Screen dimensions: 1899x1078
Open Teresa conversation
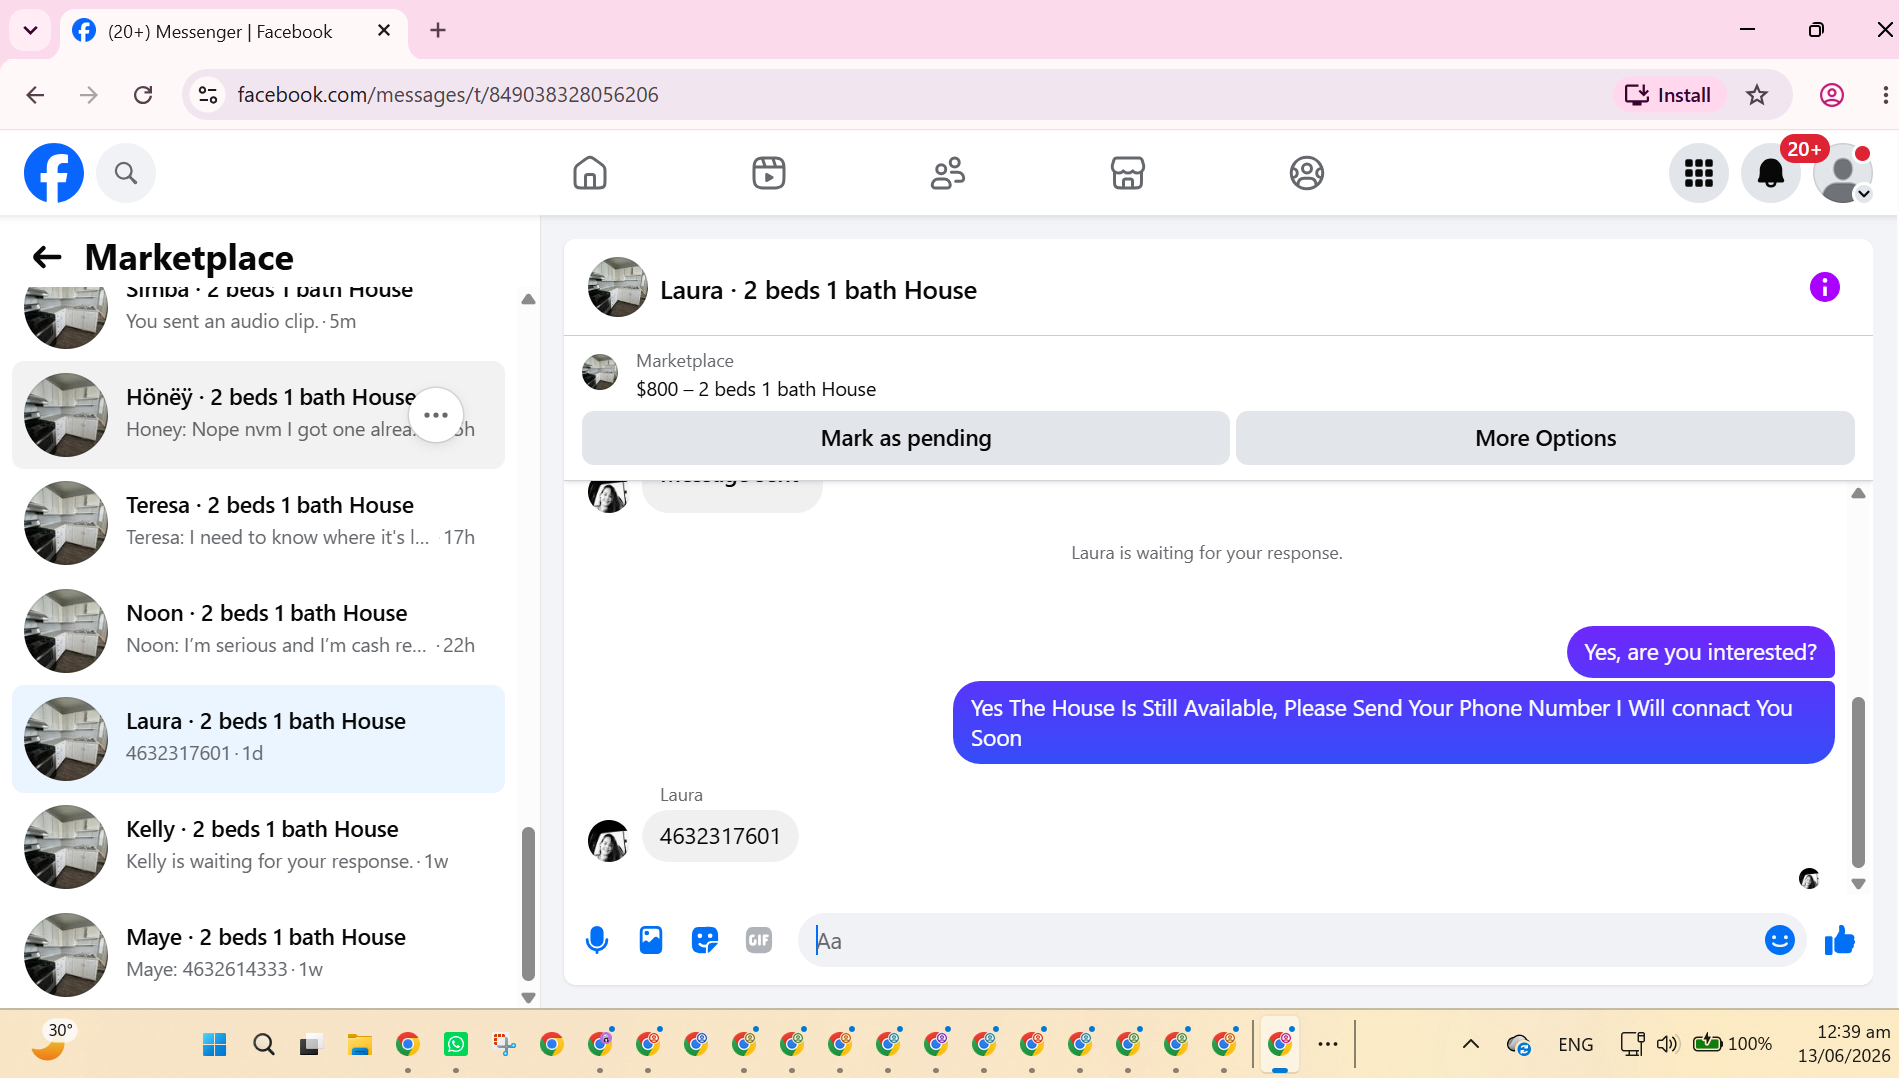pos(258,523)
